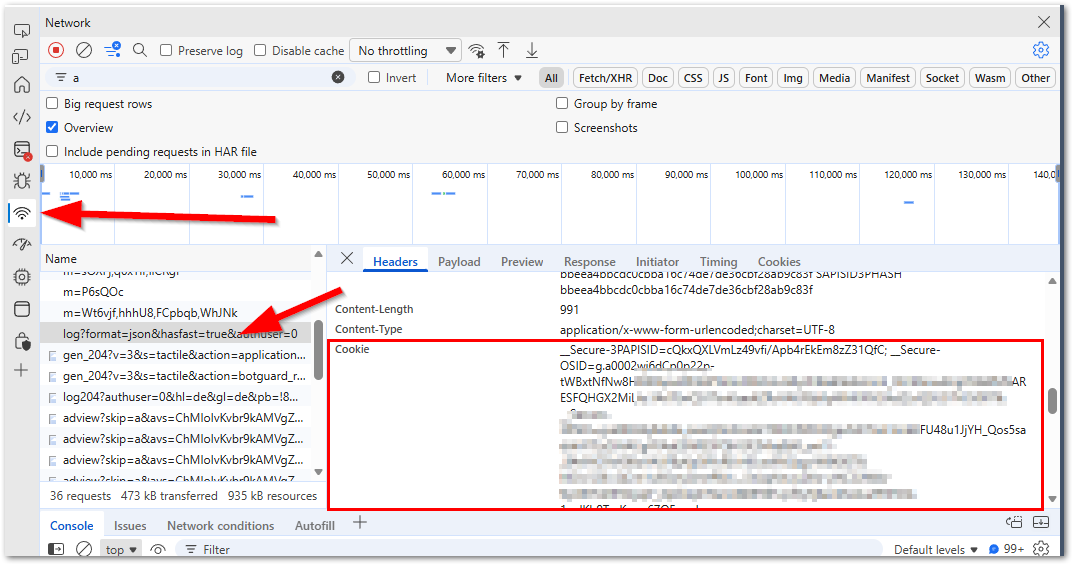Open Default levels dropdown
Viewport: 1073px width, 565px height.
click(935, 549)
